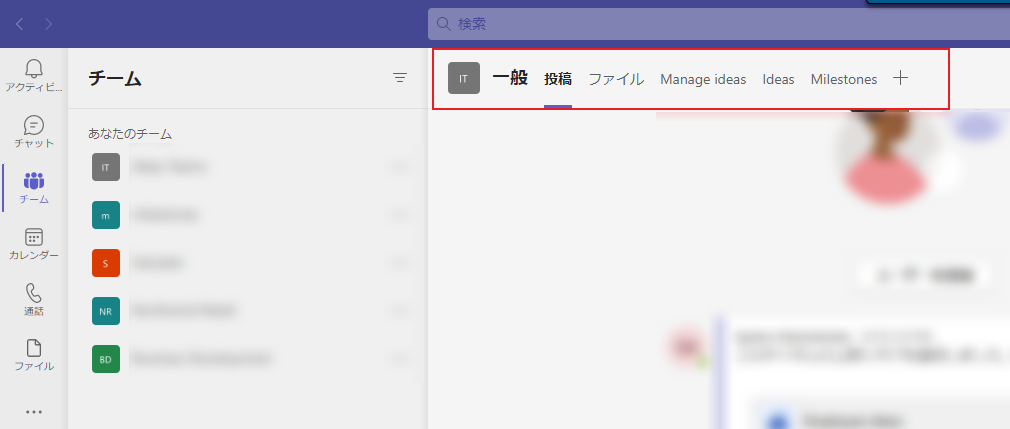Screen dimensions: 1010x429
Task: Open the Manage ideas tab
Action: pyautogui.click(x=703, y=79)
